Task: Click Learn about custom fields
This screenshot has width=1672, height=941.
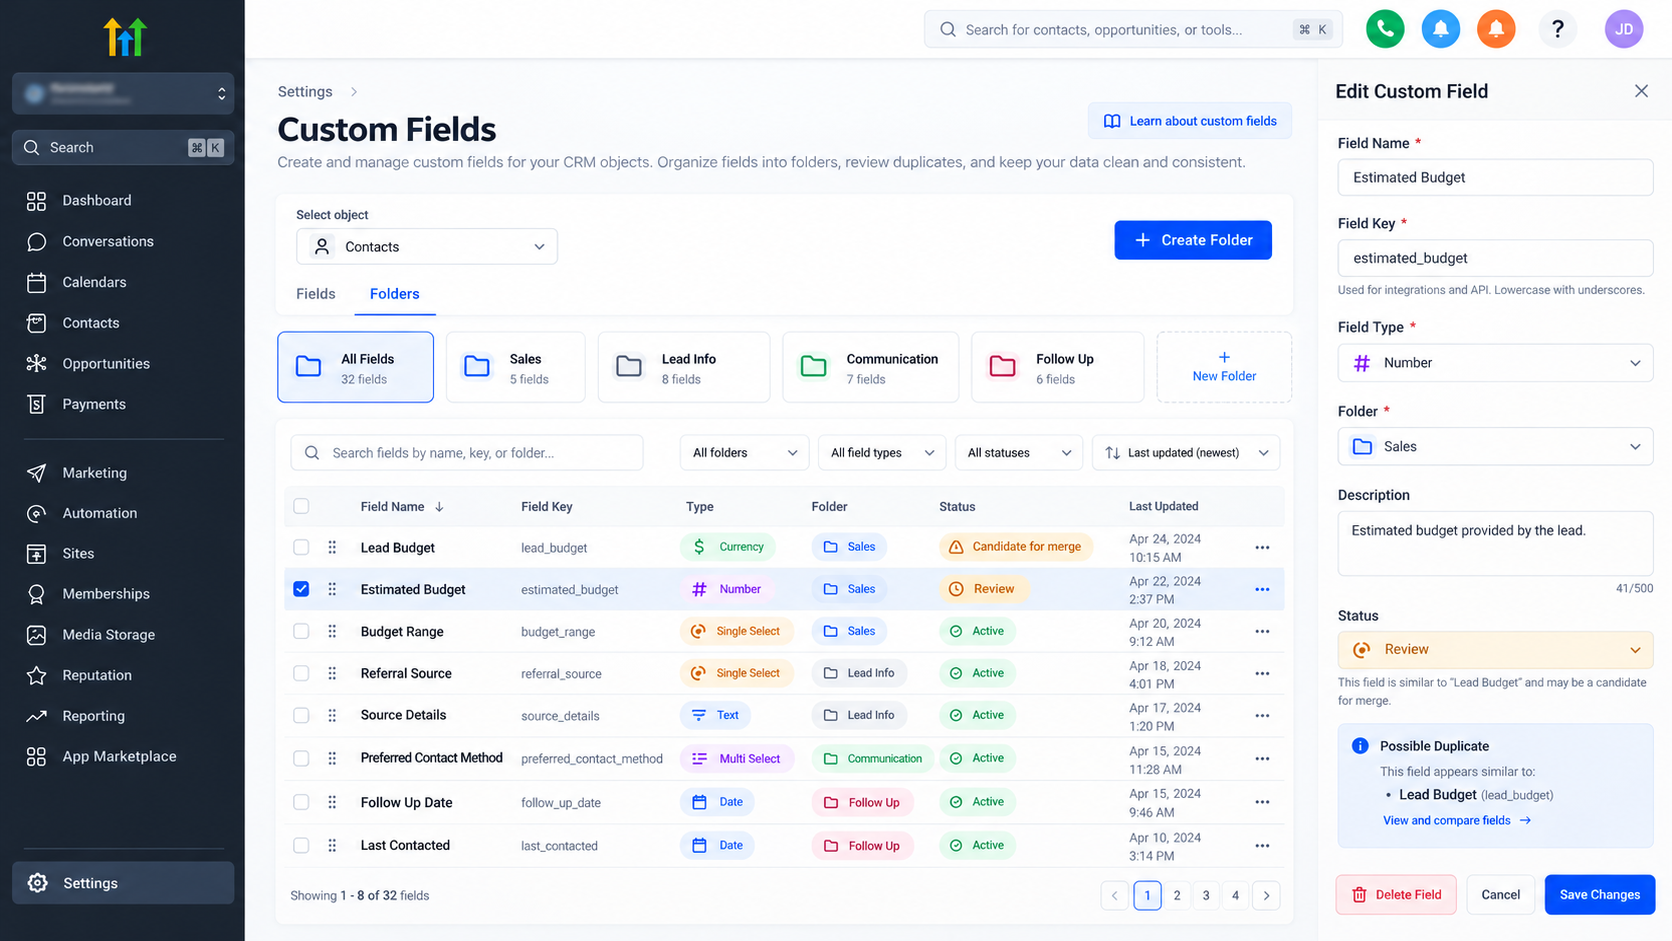Action: pos(1190,121)
